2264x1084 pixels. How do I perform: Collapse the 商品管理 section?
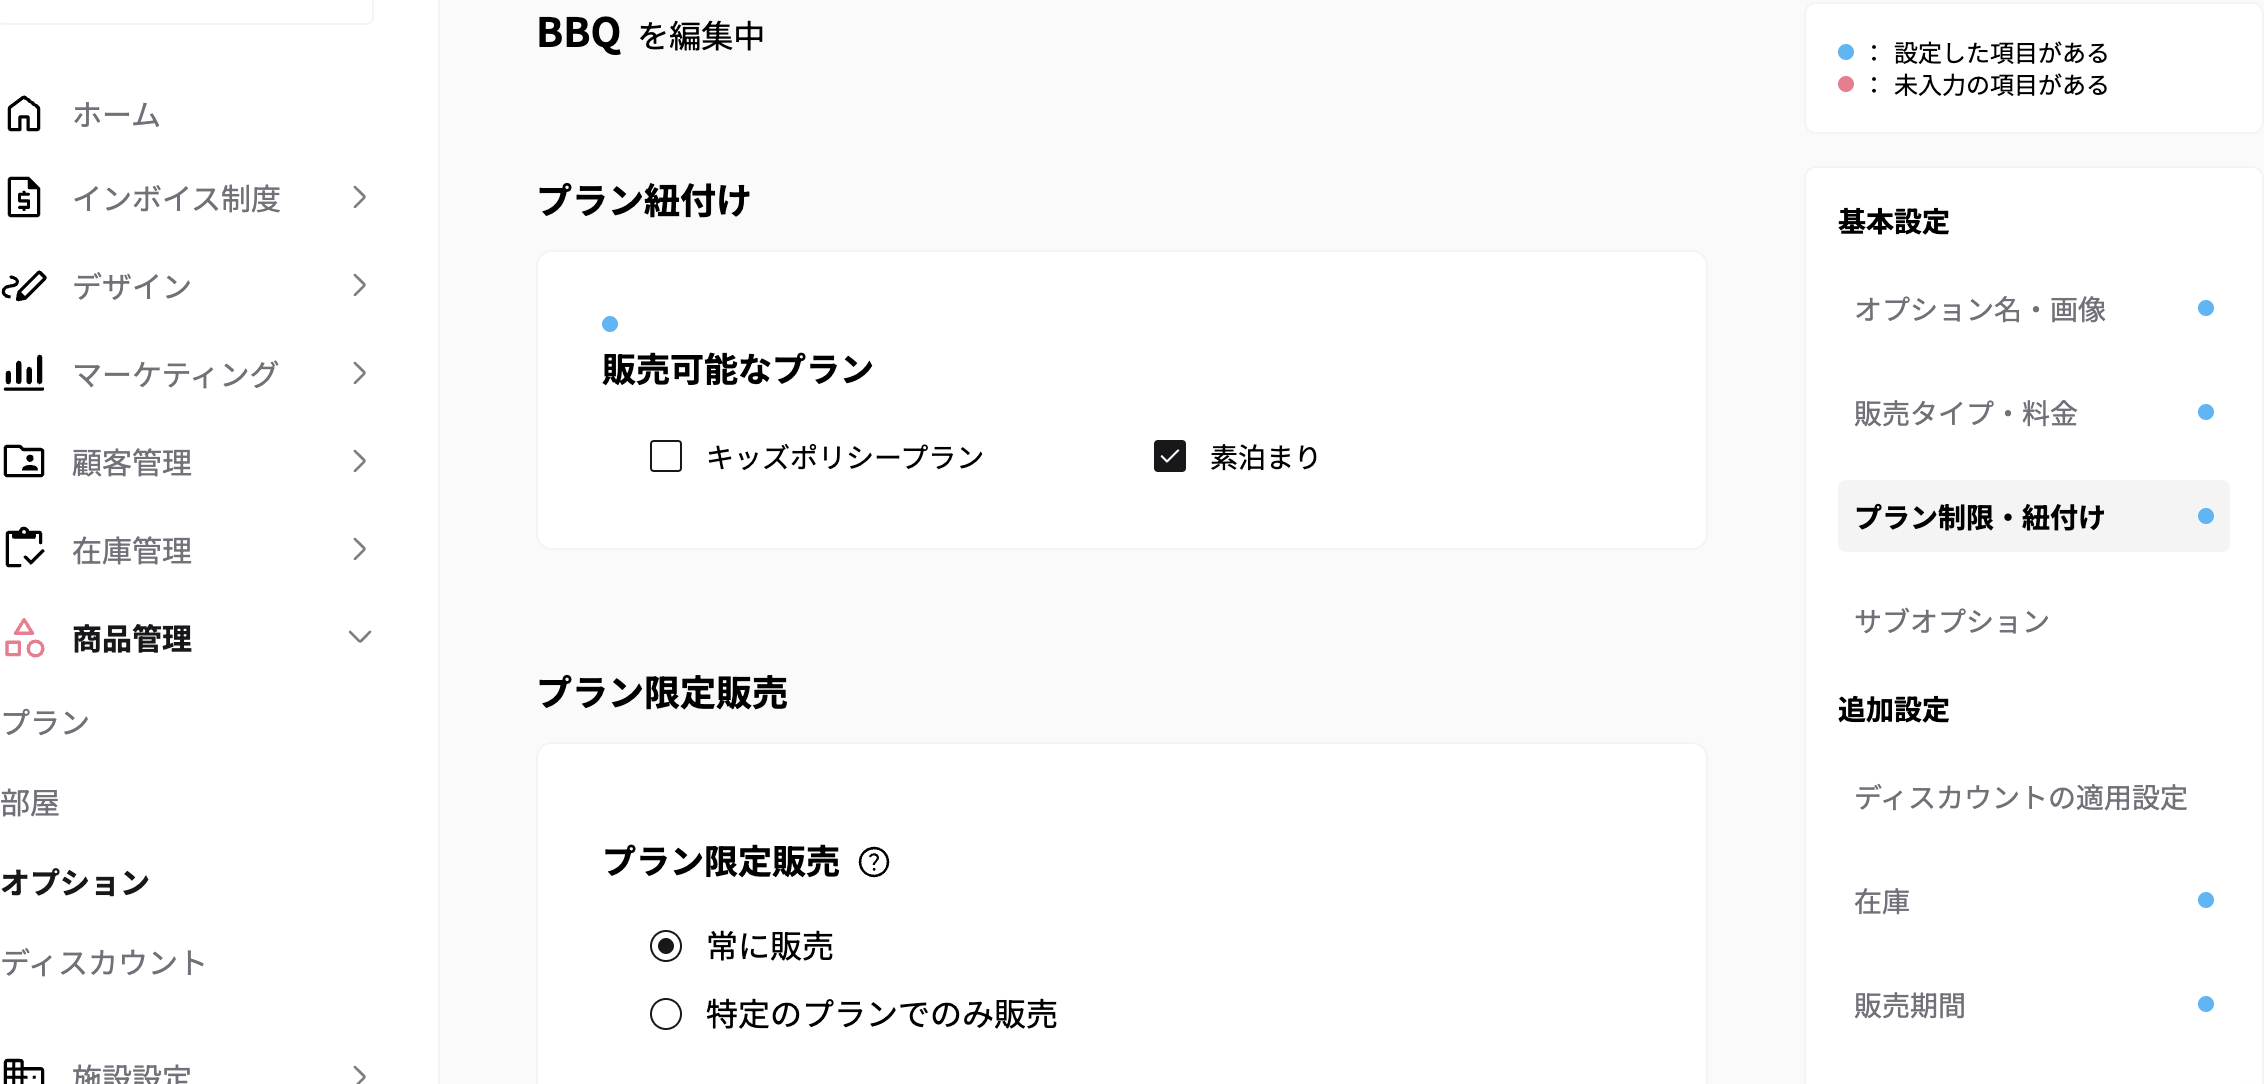357,637
